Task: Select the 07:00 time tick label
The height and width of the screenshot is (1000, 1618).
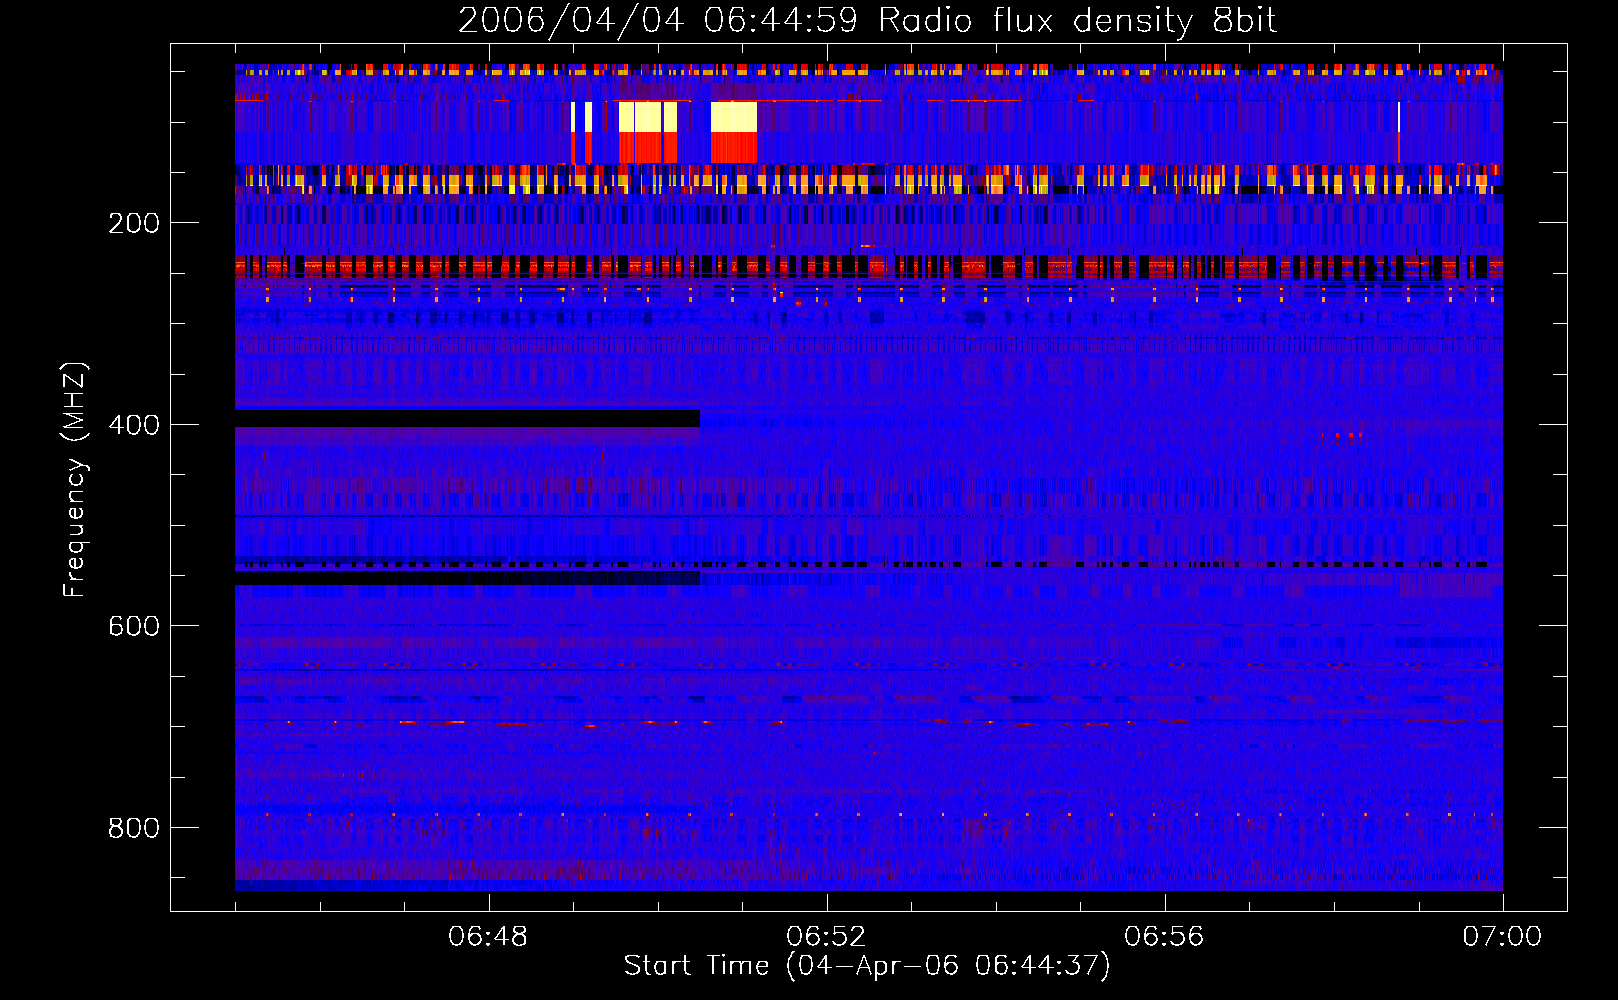Action: point(1502,937)
